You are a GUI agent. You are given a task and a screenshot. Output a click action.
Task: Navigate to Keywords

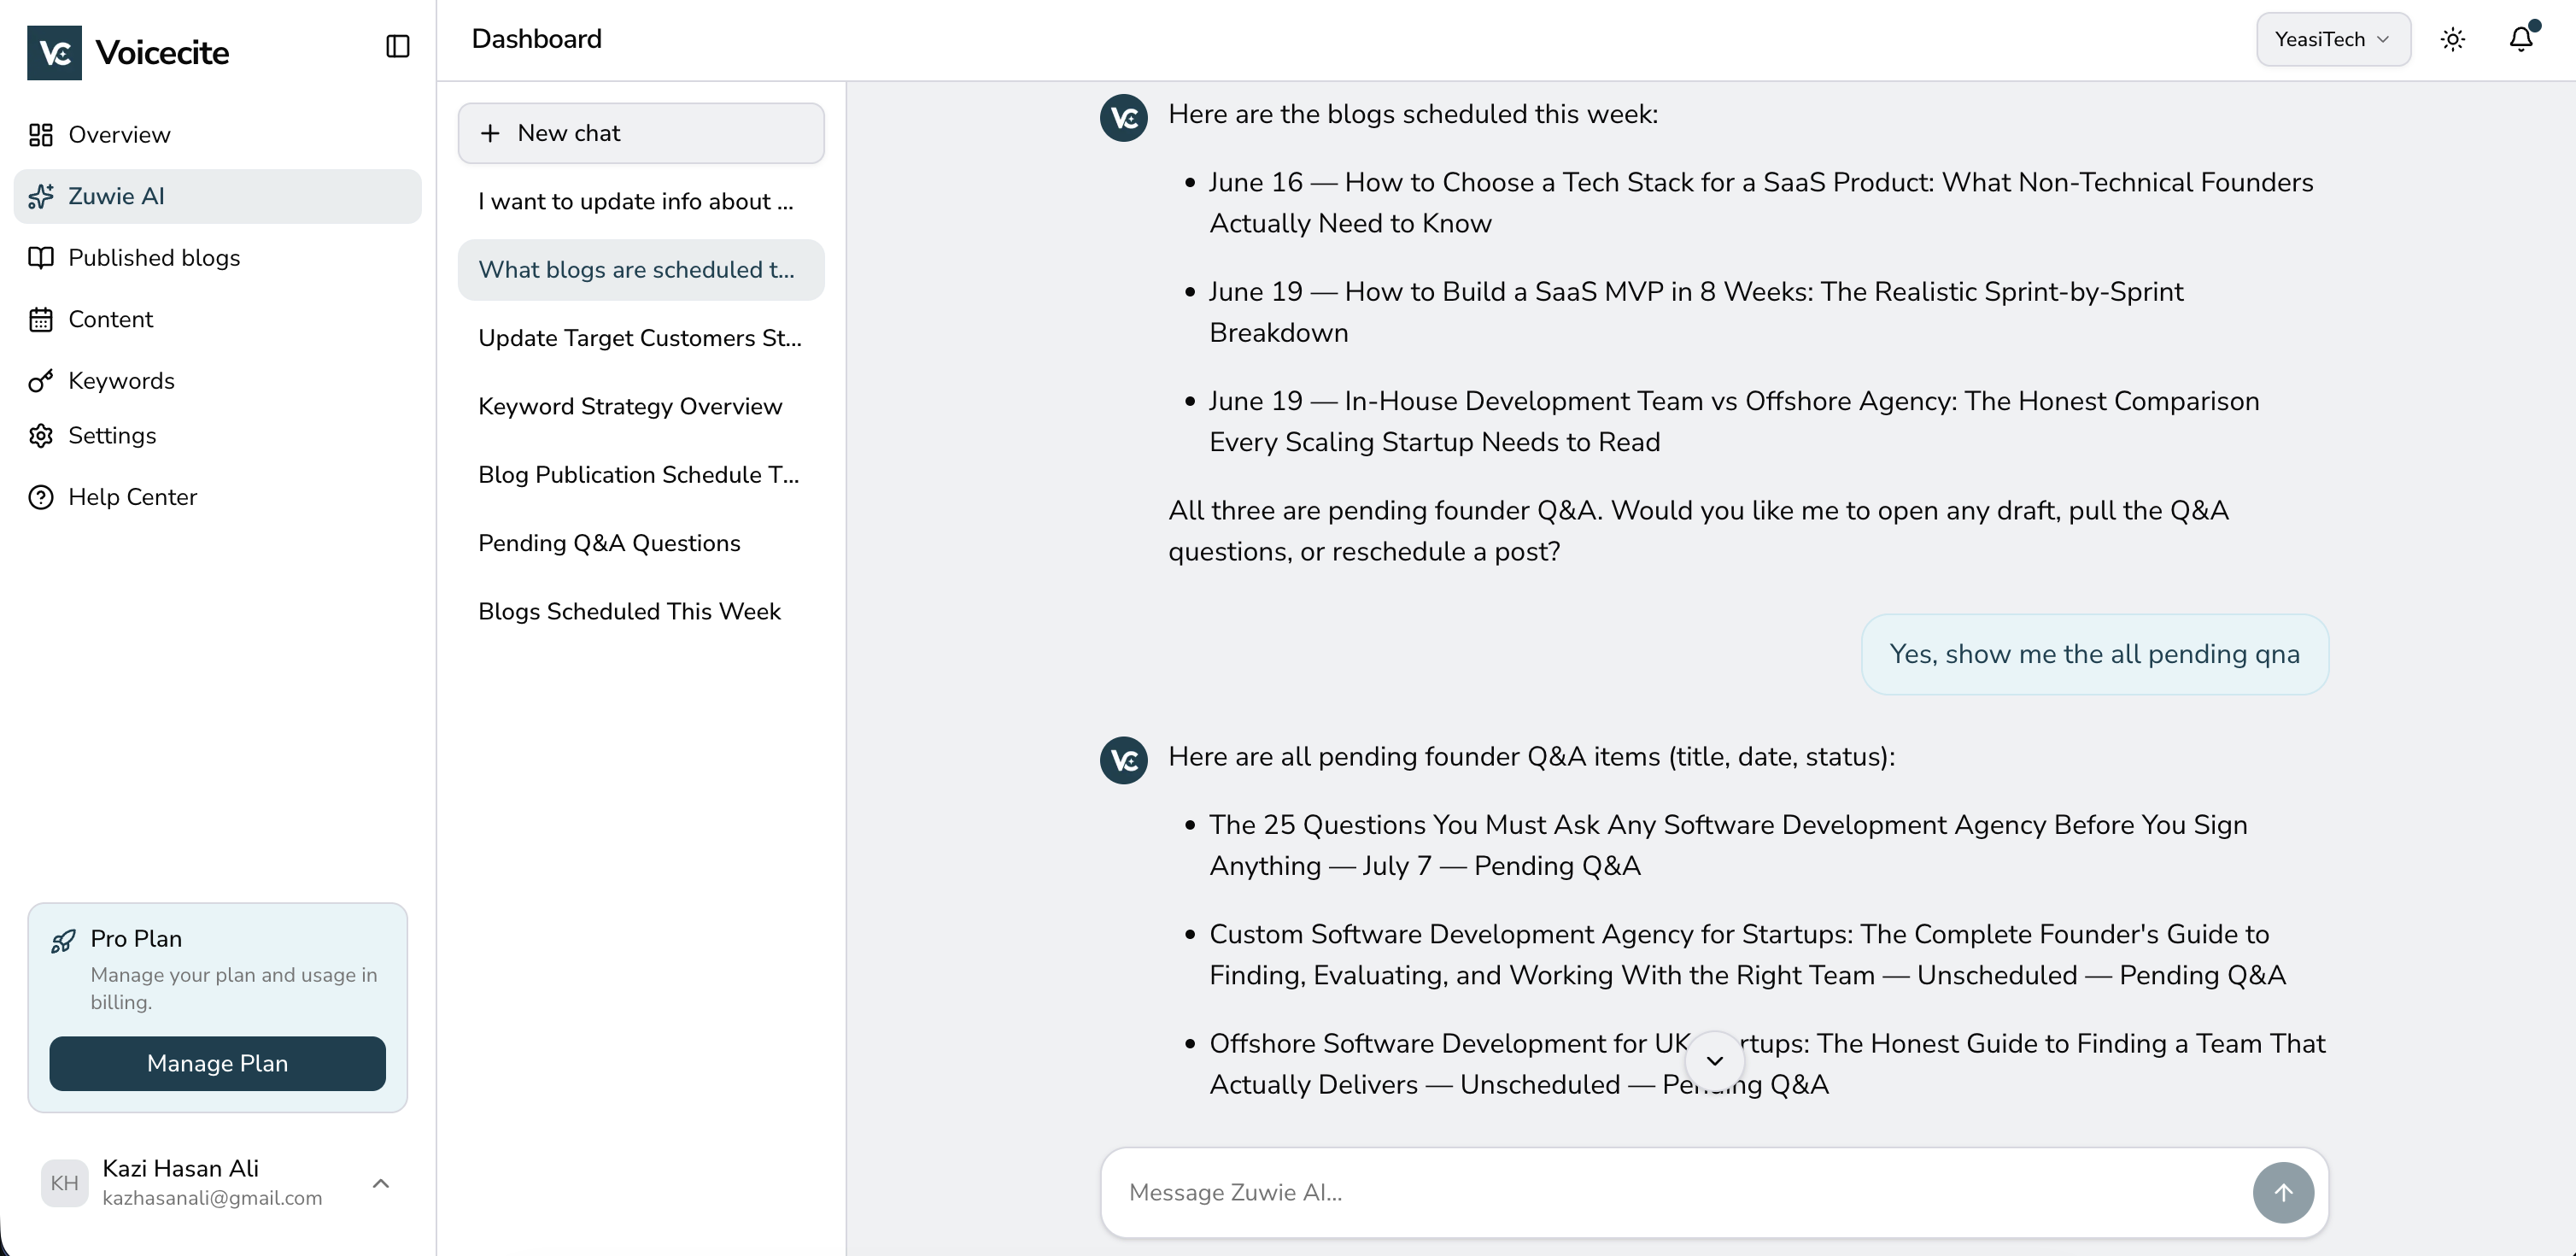coord(217,381)
